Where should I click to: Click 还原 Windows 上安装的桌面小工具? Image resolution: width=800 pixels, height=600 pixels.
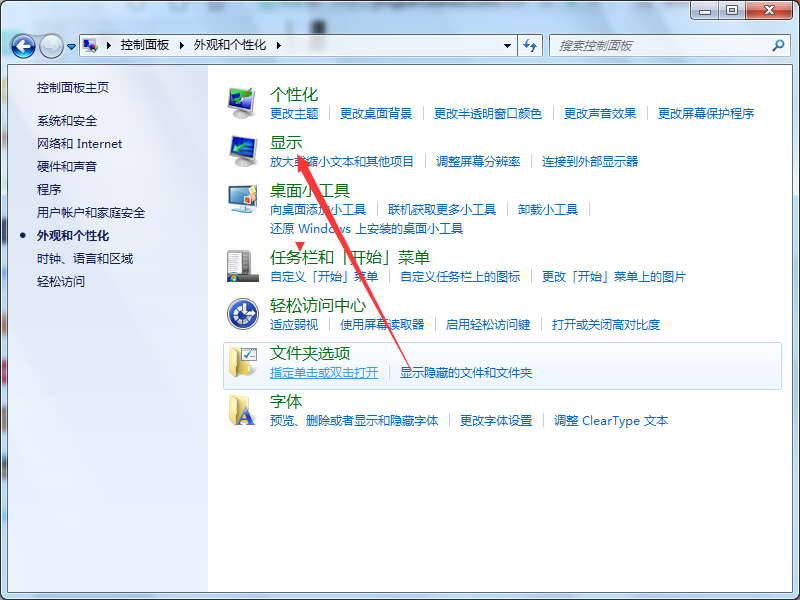(x=366, y=229)
